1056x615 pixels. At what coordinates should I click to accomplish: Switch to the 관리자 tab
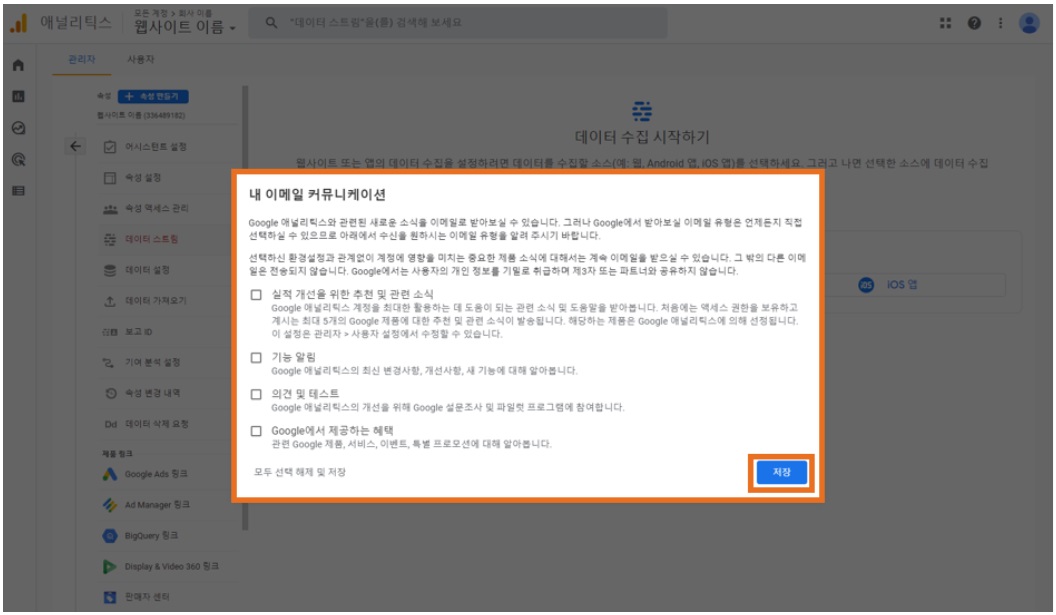tap(82, 59)
